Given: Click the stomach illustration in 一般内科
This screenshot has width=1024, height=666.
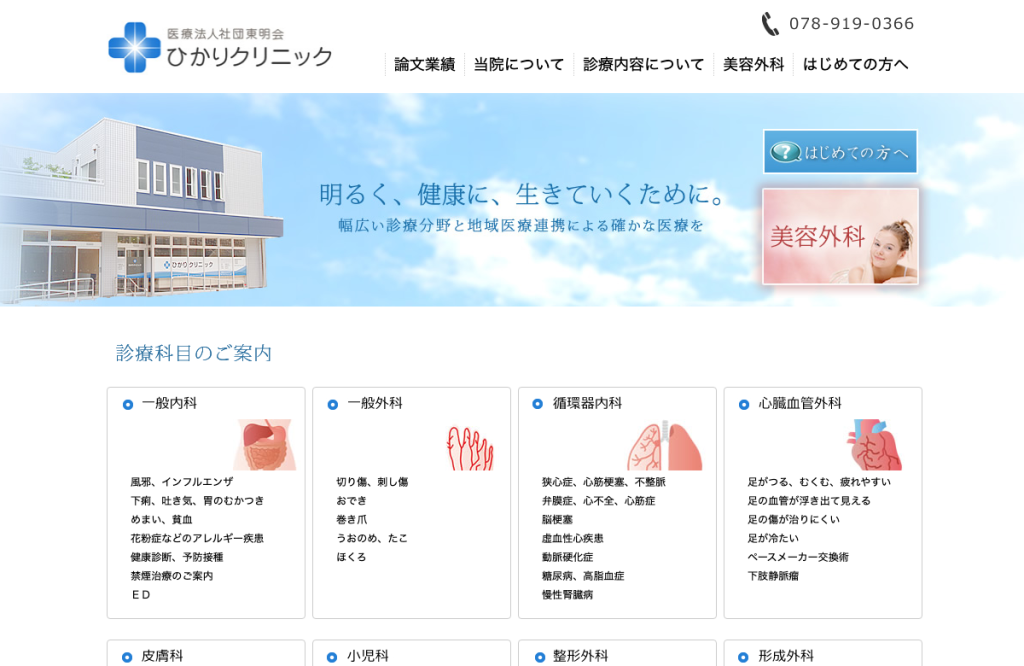Looking at the screenshot, I should [x=265, y=445].
